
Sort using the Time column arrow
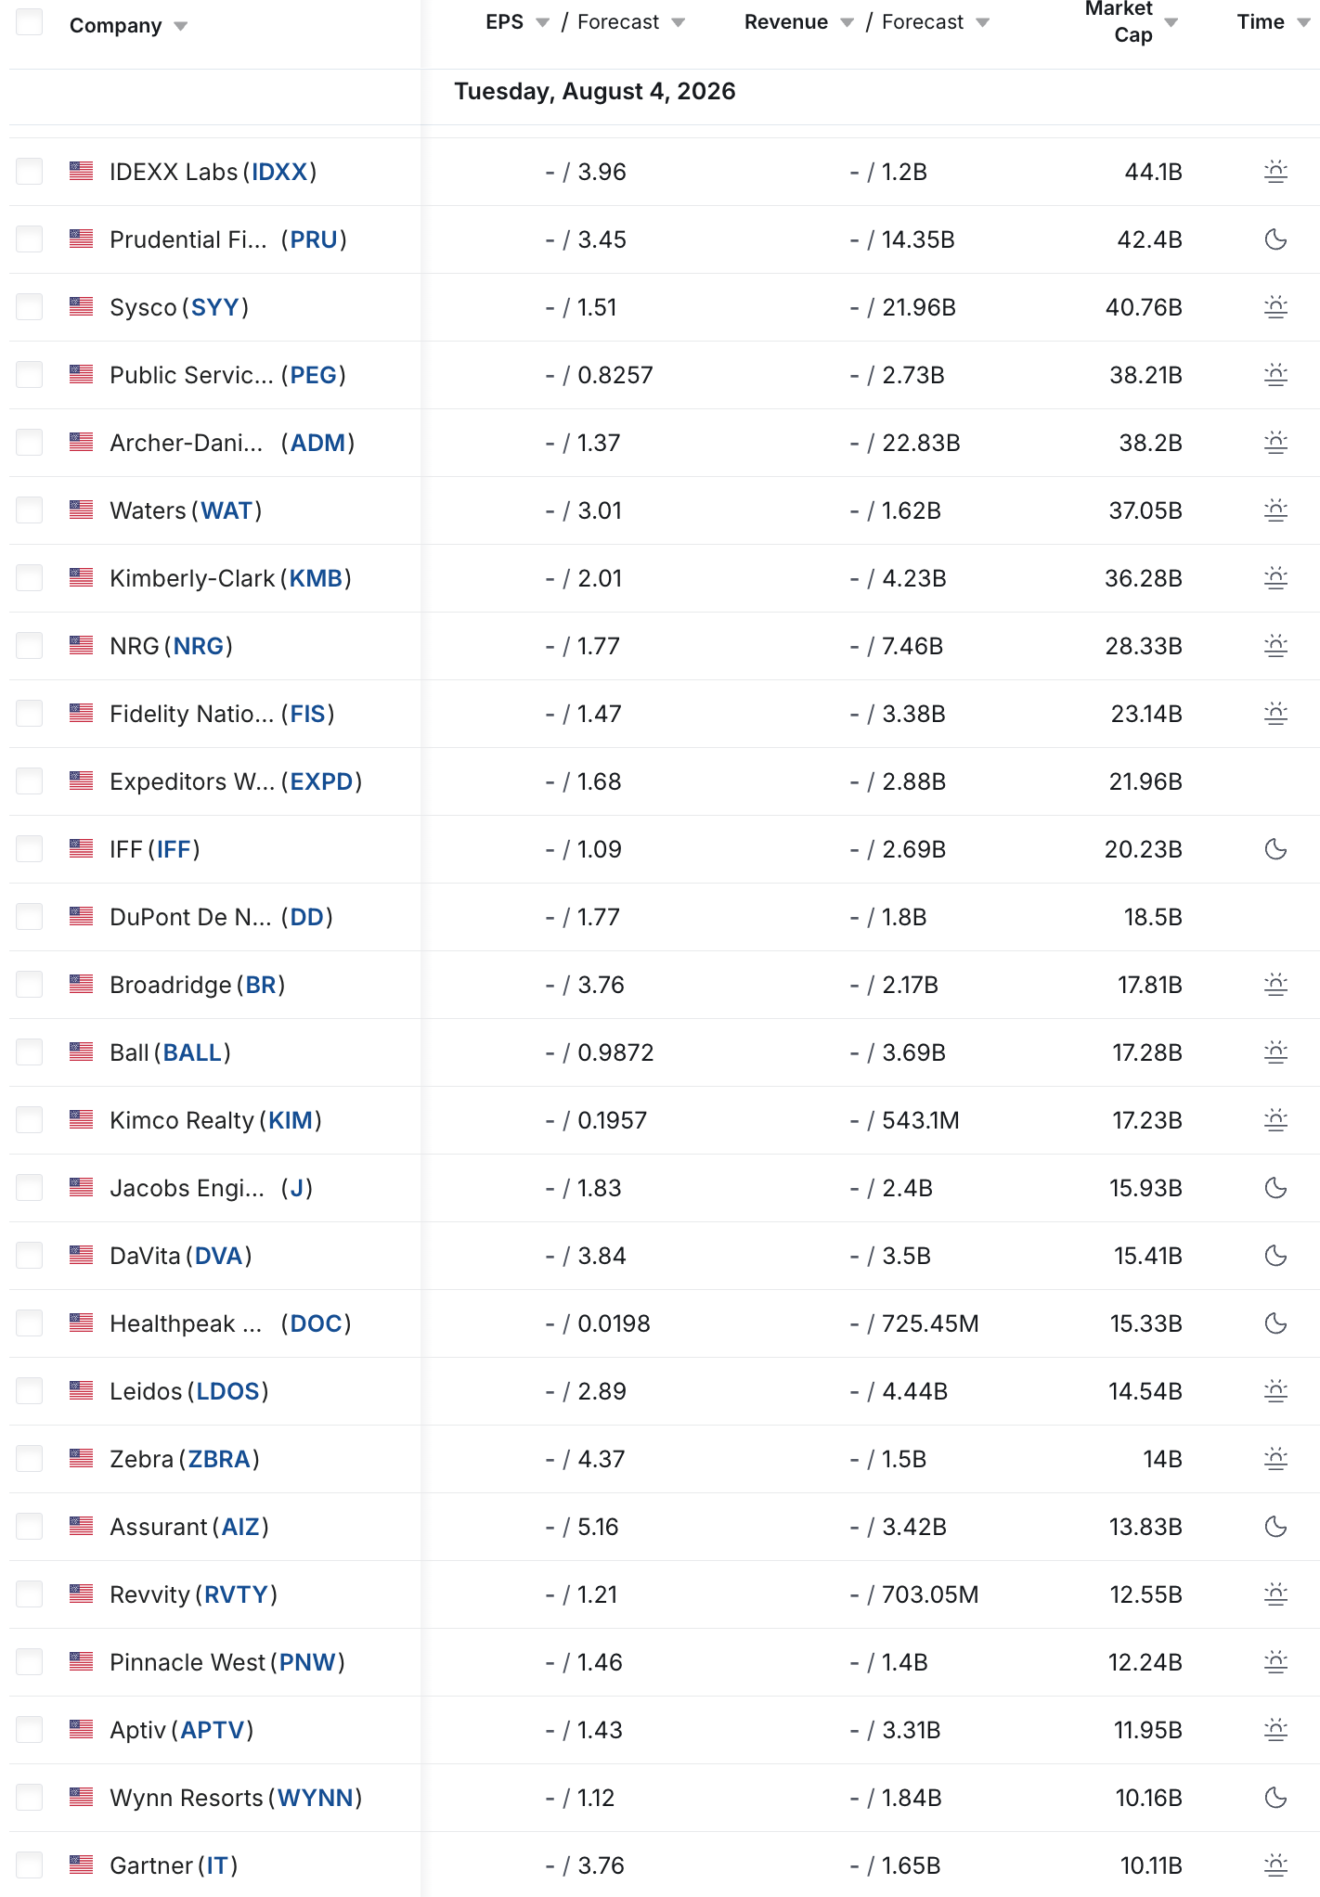(x=1303, y=23)
